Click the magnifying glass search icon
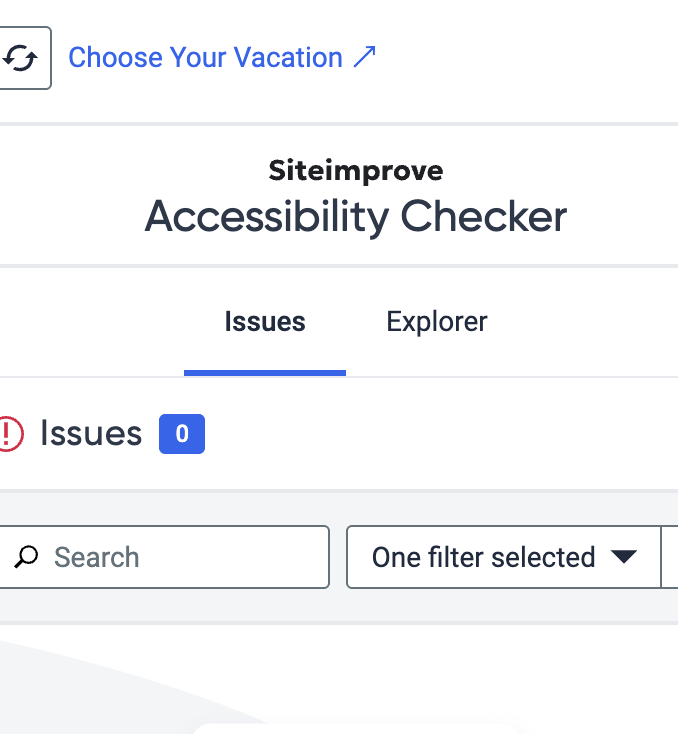Viewport: 678px width, 734px height. (x=26, y=557)
